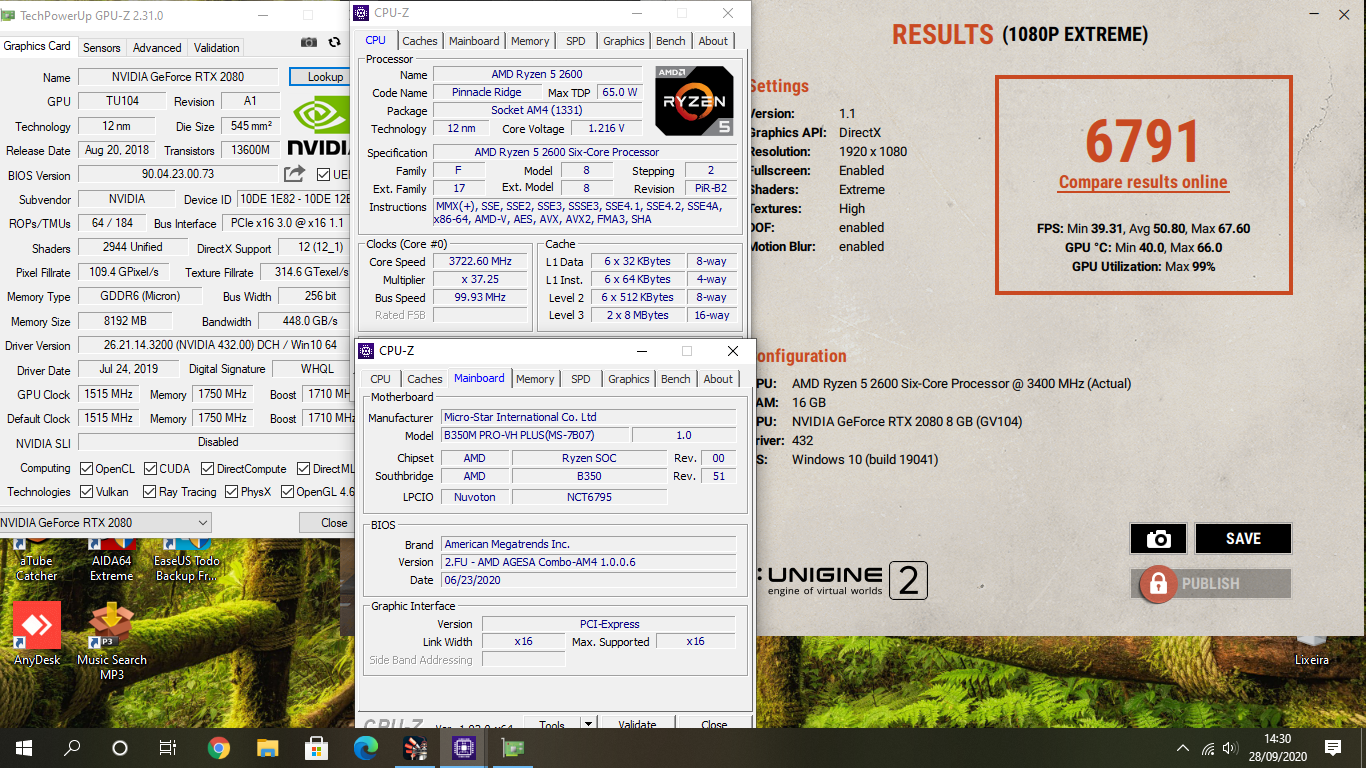Click the NVIDIA logo in GPU-Z
This screenshot has height=768, width=1366.
click(319, 127)
